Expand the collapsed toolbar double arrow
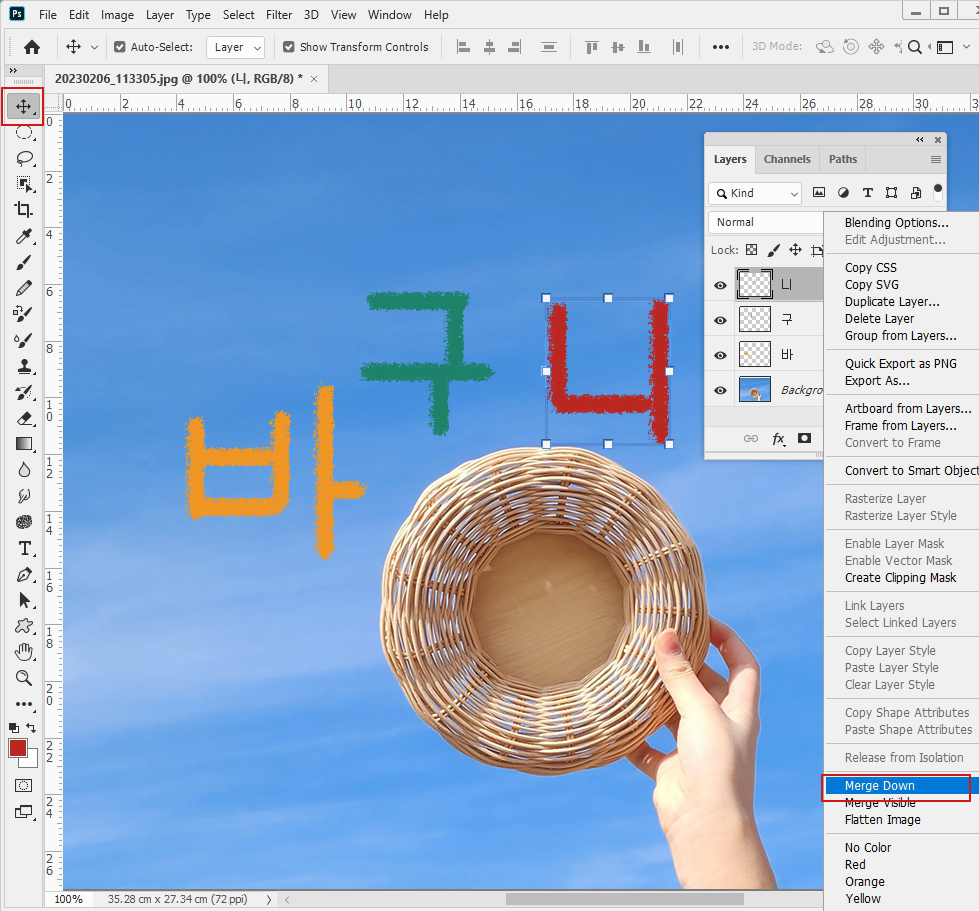 tap(13, 71)
